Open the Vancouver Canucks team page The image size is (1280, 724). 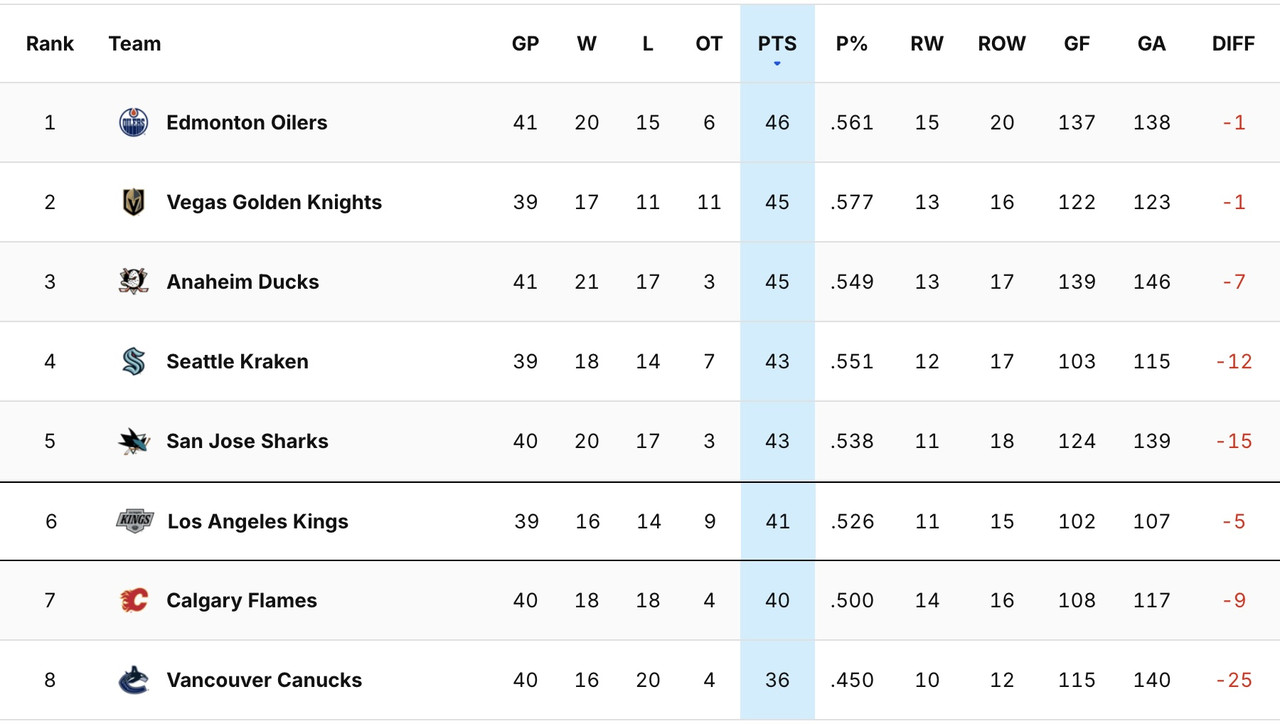(x=263, y=680)
